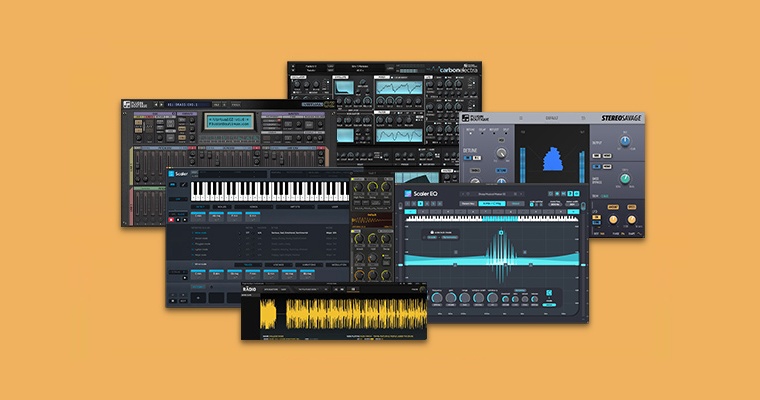Image resolution: width=760 pixels, height=400 pixels.
Task: Click the Plugin Boutique logo in VirtualCZ
Action: 135,105
